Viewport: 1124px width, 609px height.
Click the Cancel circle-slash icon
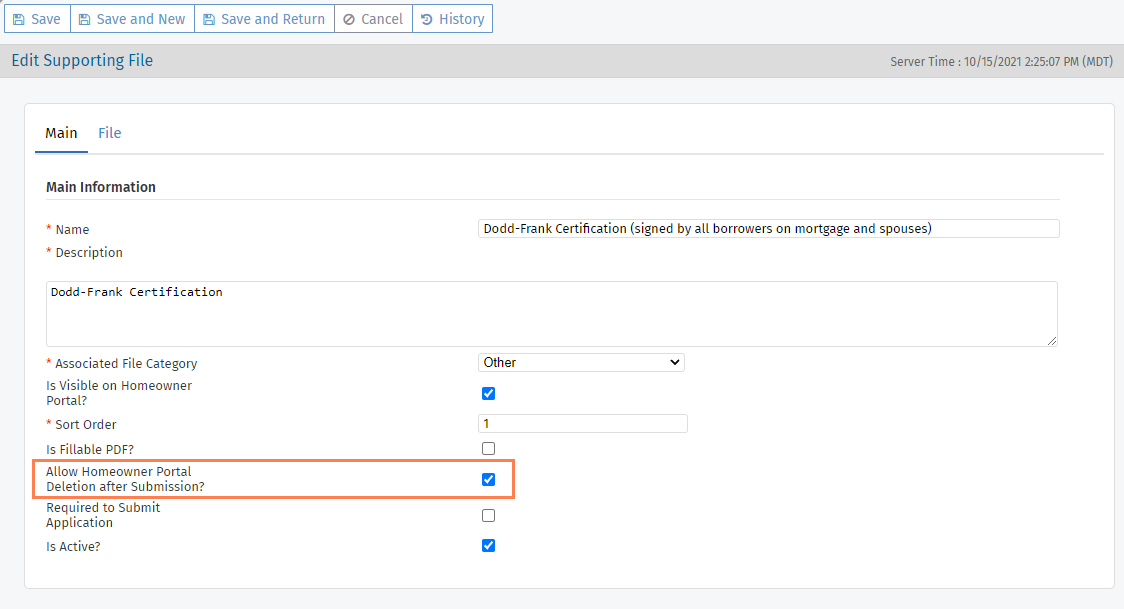[349, 19]
